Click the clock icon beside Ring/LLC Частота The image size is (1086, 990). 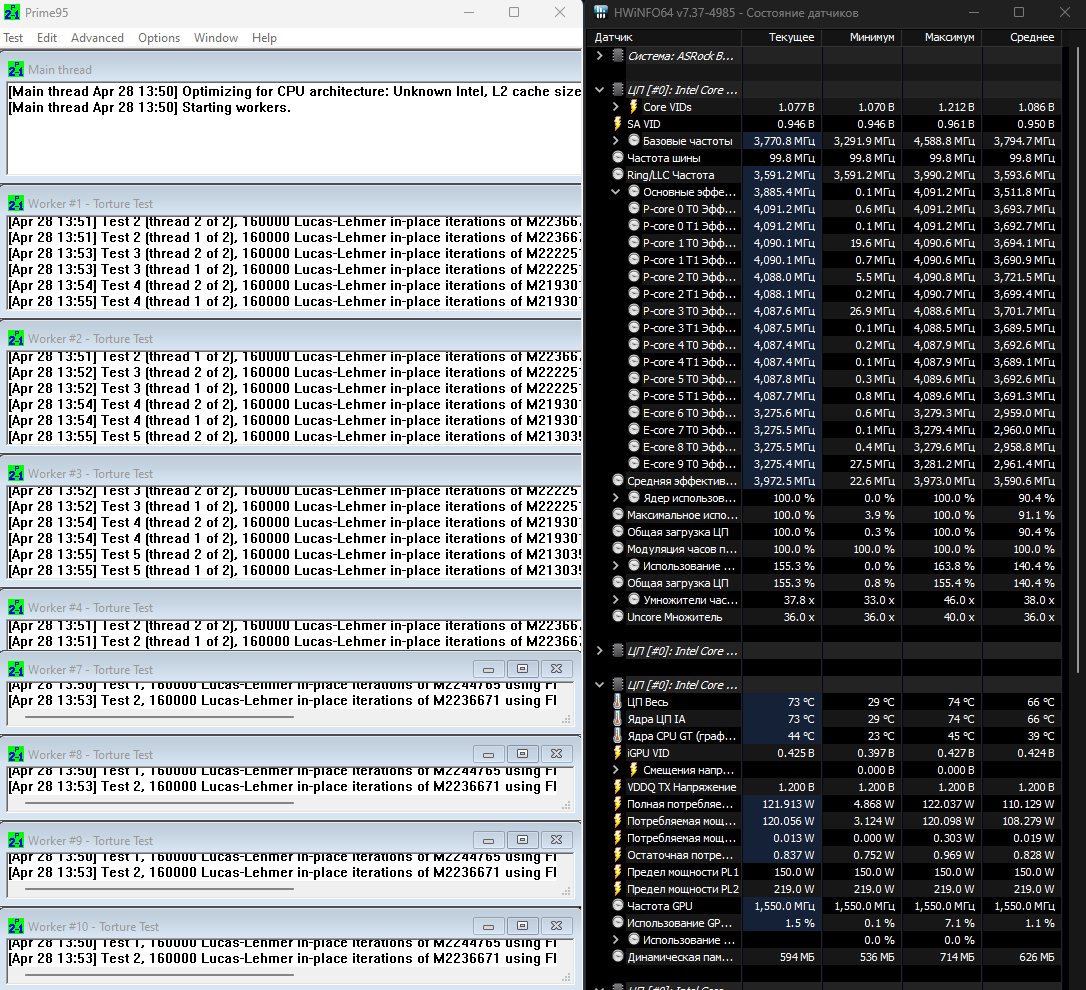click(x=618, y=175)
